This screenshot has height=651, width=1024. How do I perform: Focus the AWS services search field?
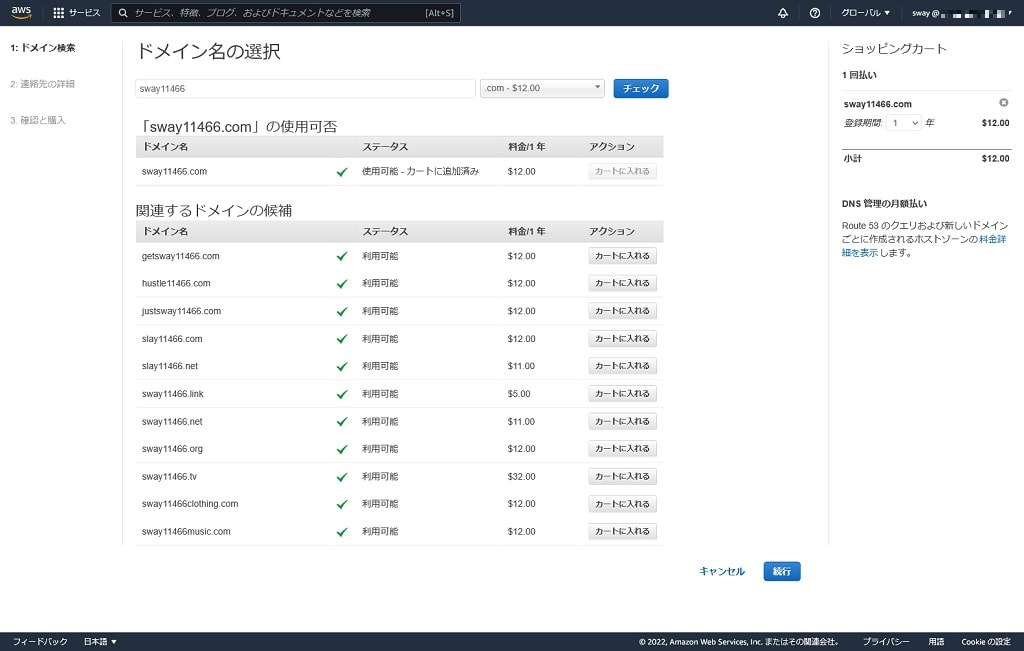tap(285, 12)
